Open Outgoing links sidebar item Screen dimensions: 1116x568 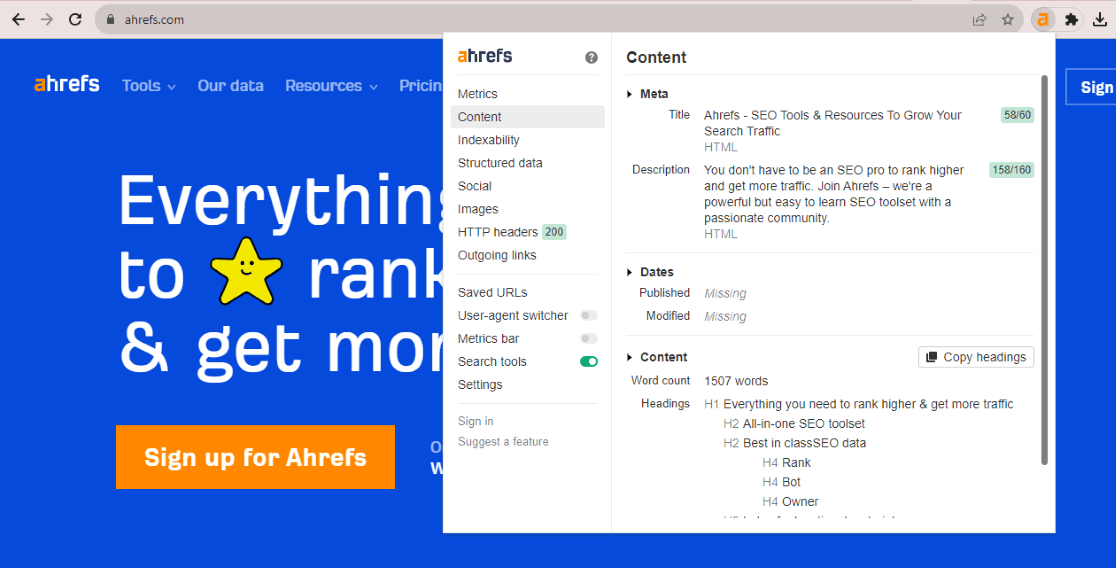tap(527, 255)
